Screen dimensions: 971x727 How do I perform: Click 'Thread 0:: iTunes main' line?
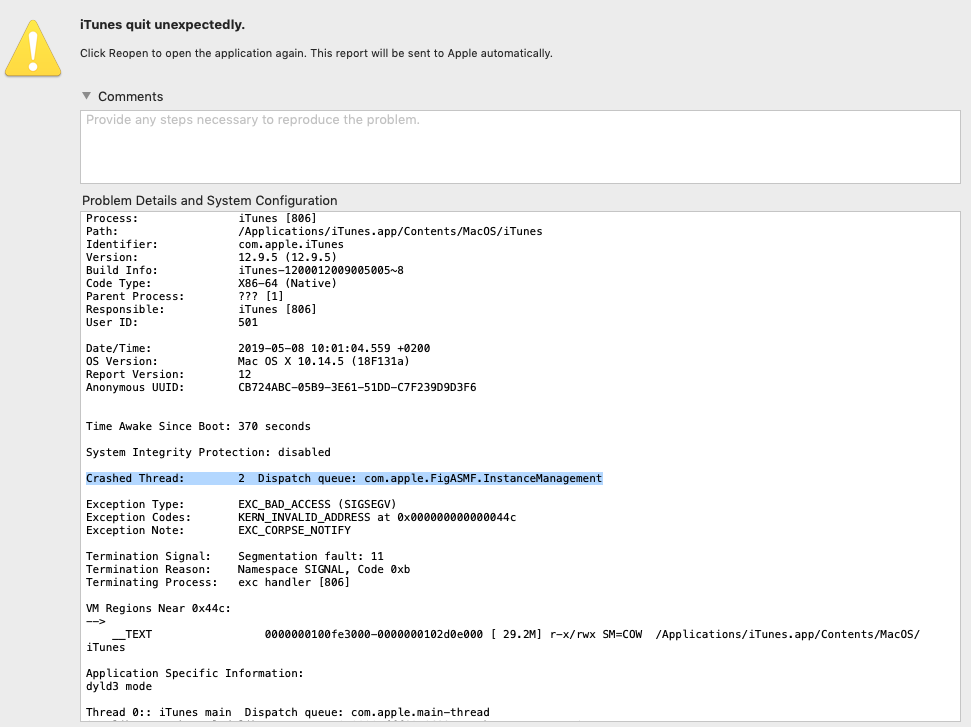[x=287, y=712]
